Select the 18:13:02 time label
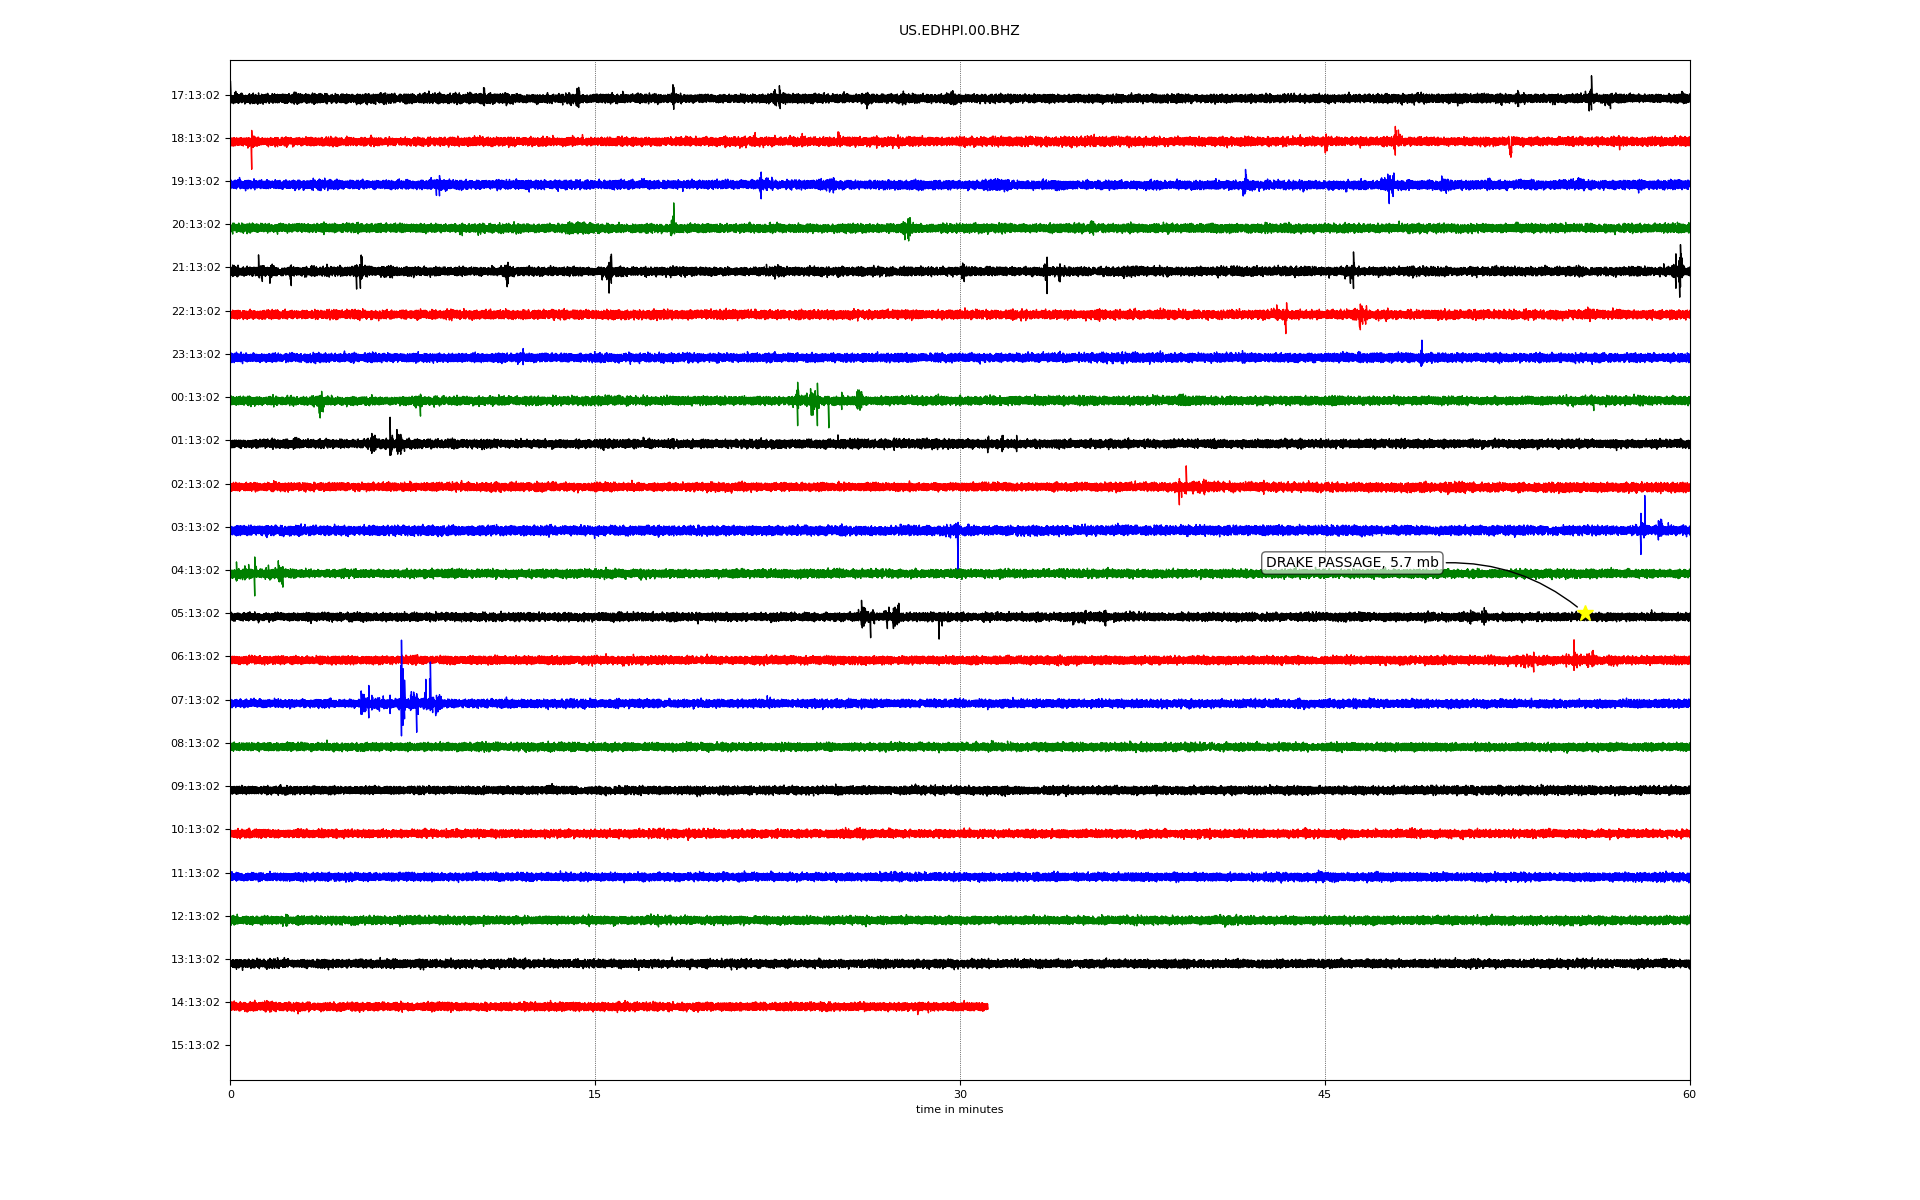The image size is (1920, 1200). click(x=195, y=139)
